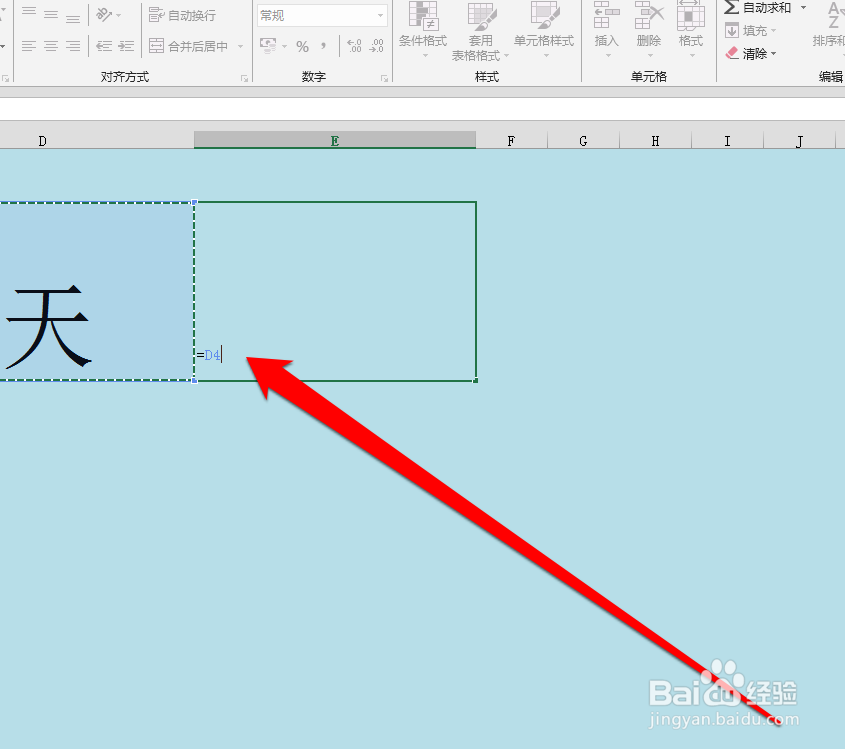Click the text orientation icon
Viewport: 845px width, 749px height.
(103, 15)
